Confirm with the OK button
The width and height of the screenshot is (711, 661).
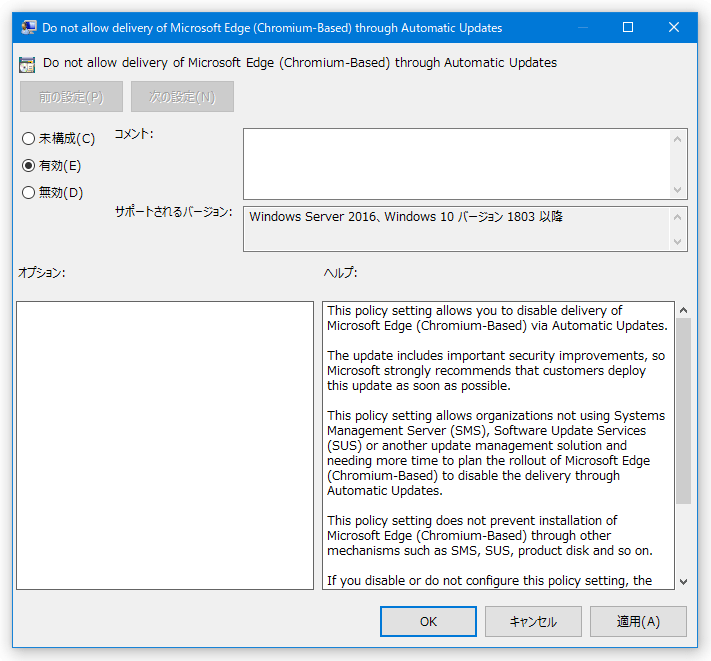[x=428, y=622]
